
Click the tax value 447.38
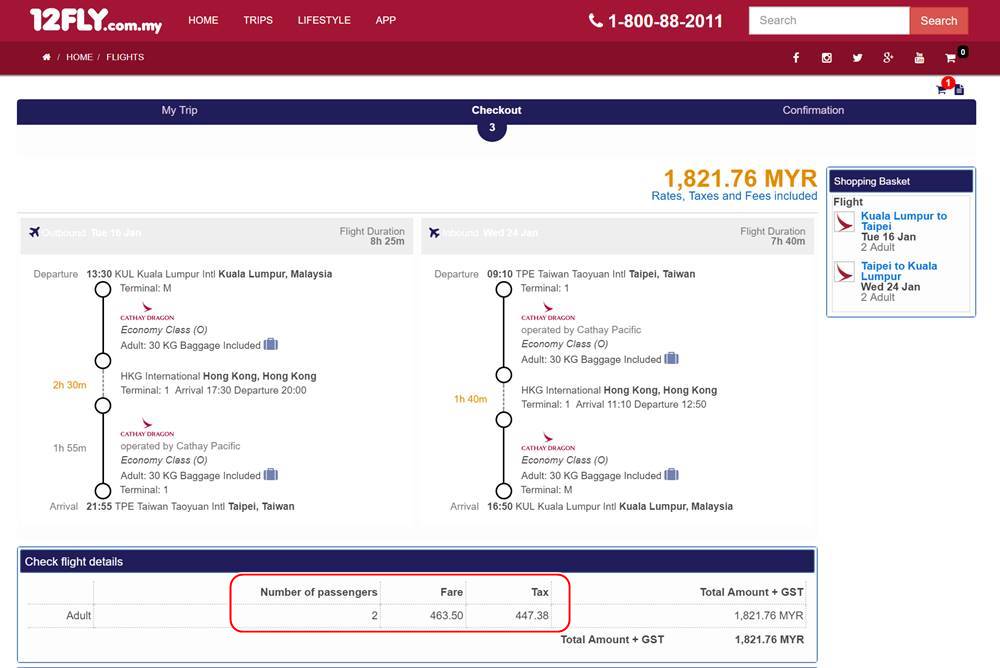pyautogui.click(x=532, y=616)
